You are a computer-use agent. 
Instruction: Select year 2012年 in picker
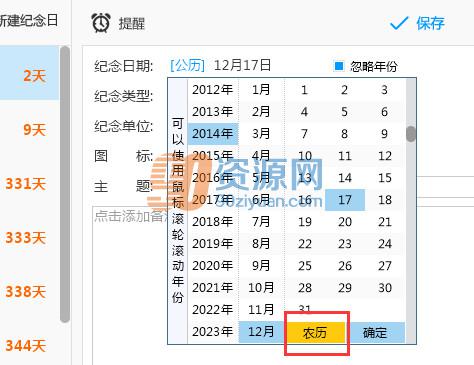pos(213,90)
